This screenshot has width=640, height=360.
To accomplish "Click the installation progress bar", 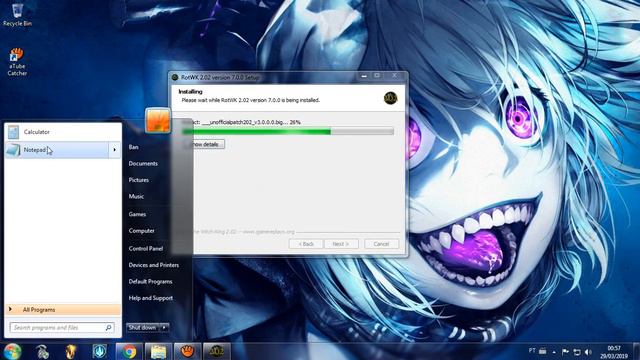I will click(x=288, y=131).
